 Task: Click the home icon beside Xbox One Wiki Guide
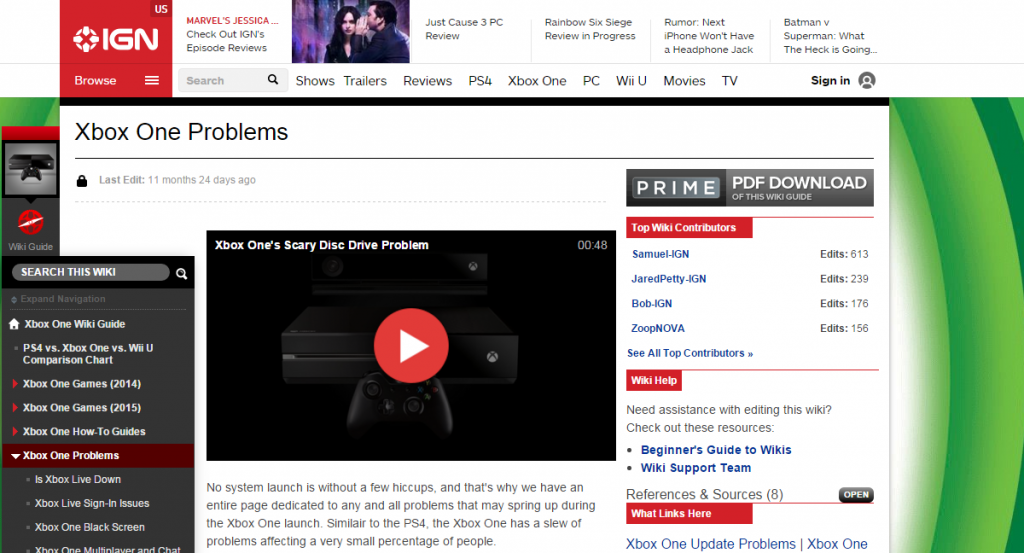pyautogui.click(x=14, y=324)
